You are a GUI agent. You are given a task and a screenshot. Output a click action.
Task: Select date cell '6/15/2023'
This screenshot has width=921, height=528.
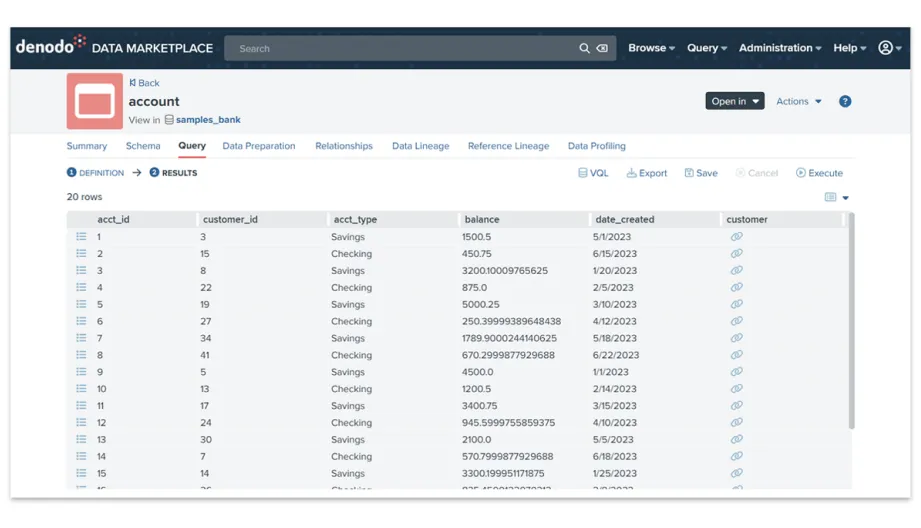click(614, 254)
